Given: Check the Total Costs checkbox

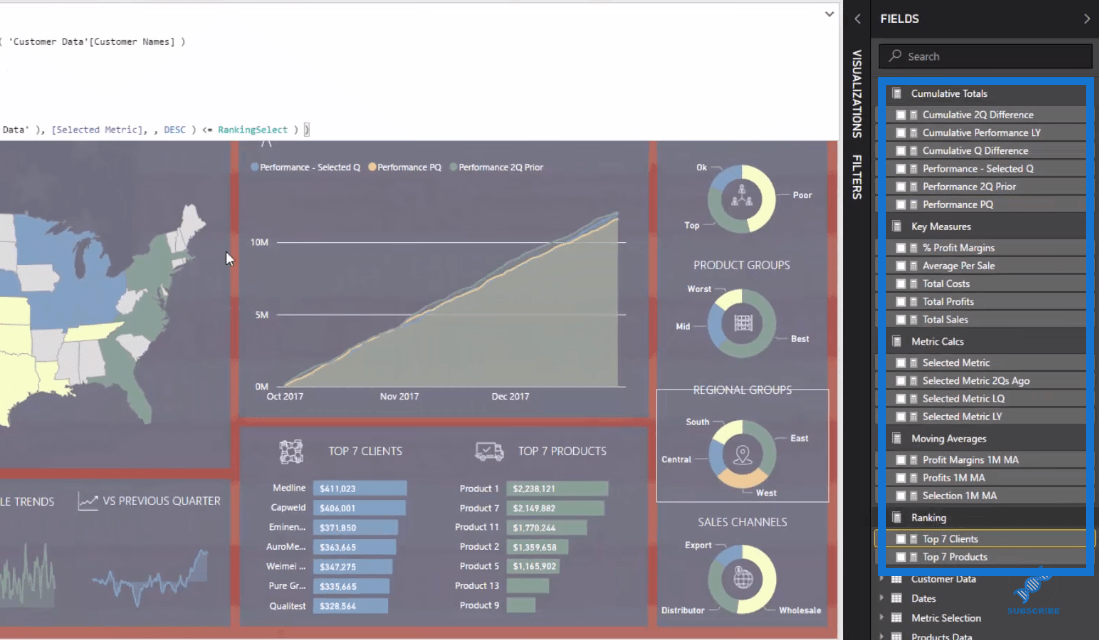Looking at the screenshot, I should pyautogui.click(x=901, y=284).
